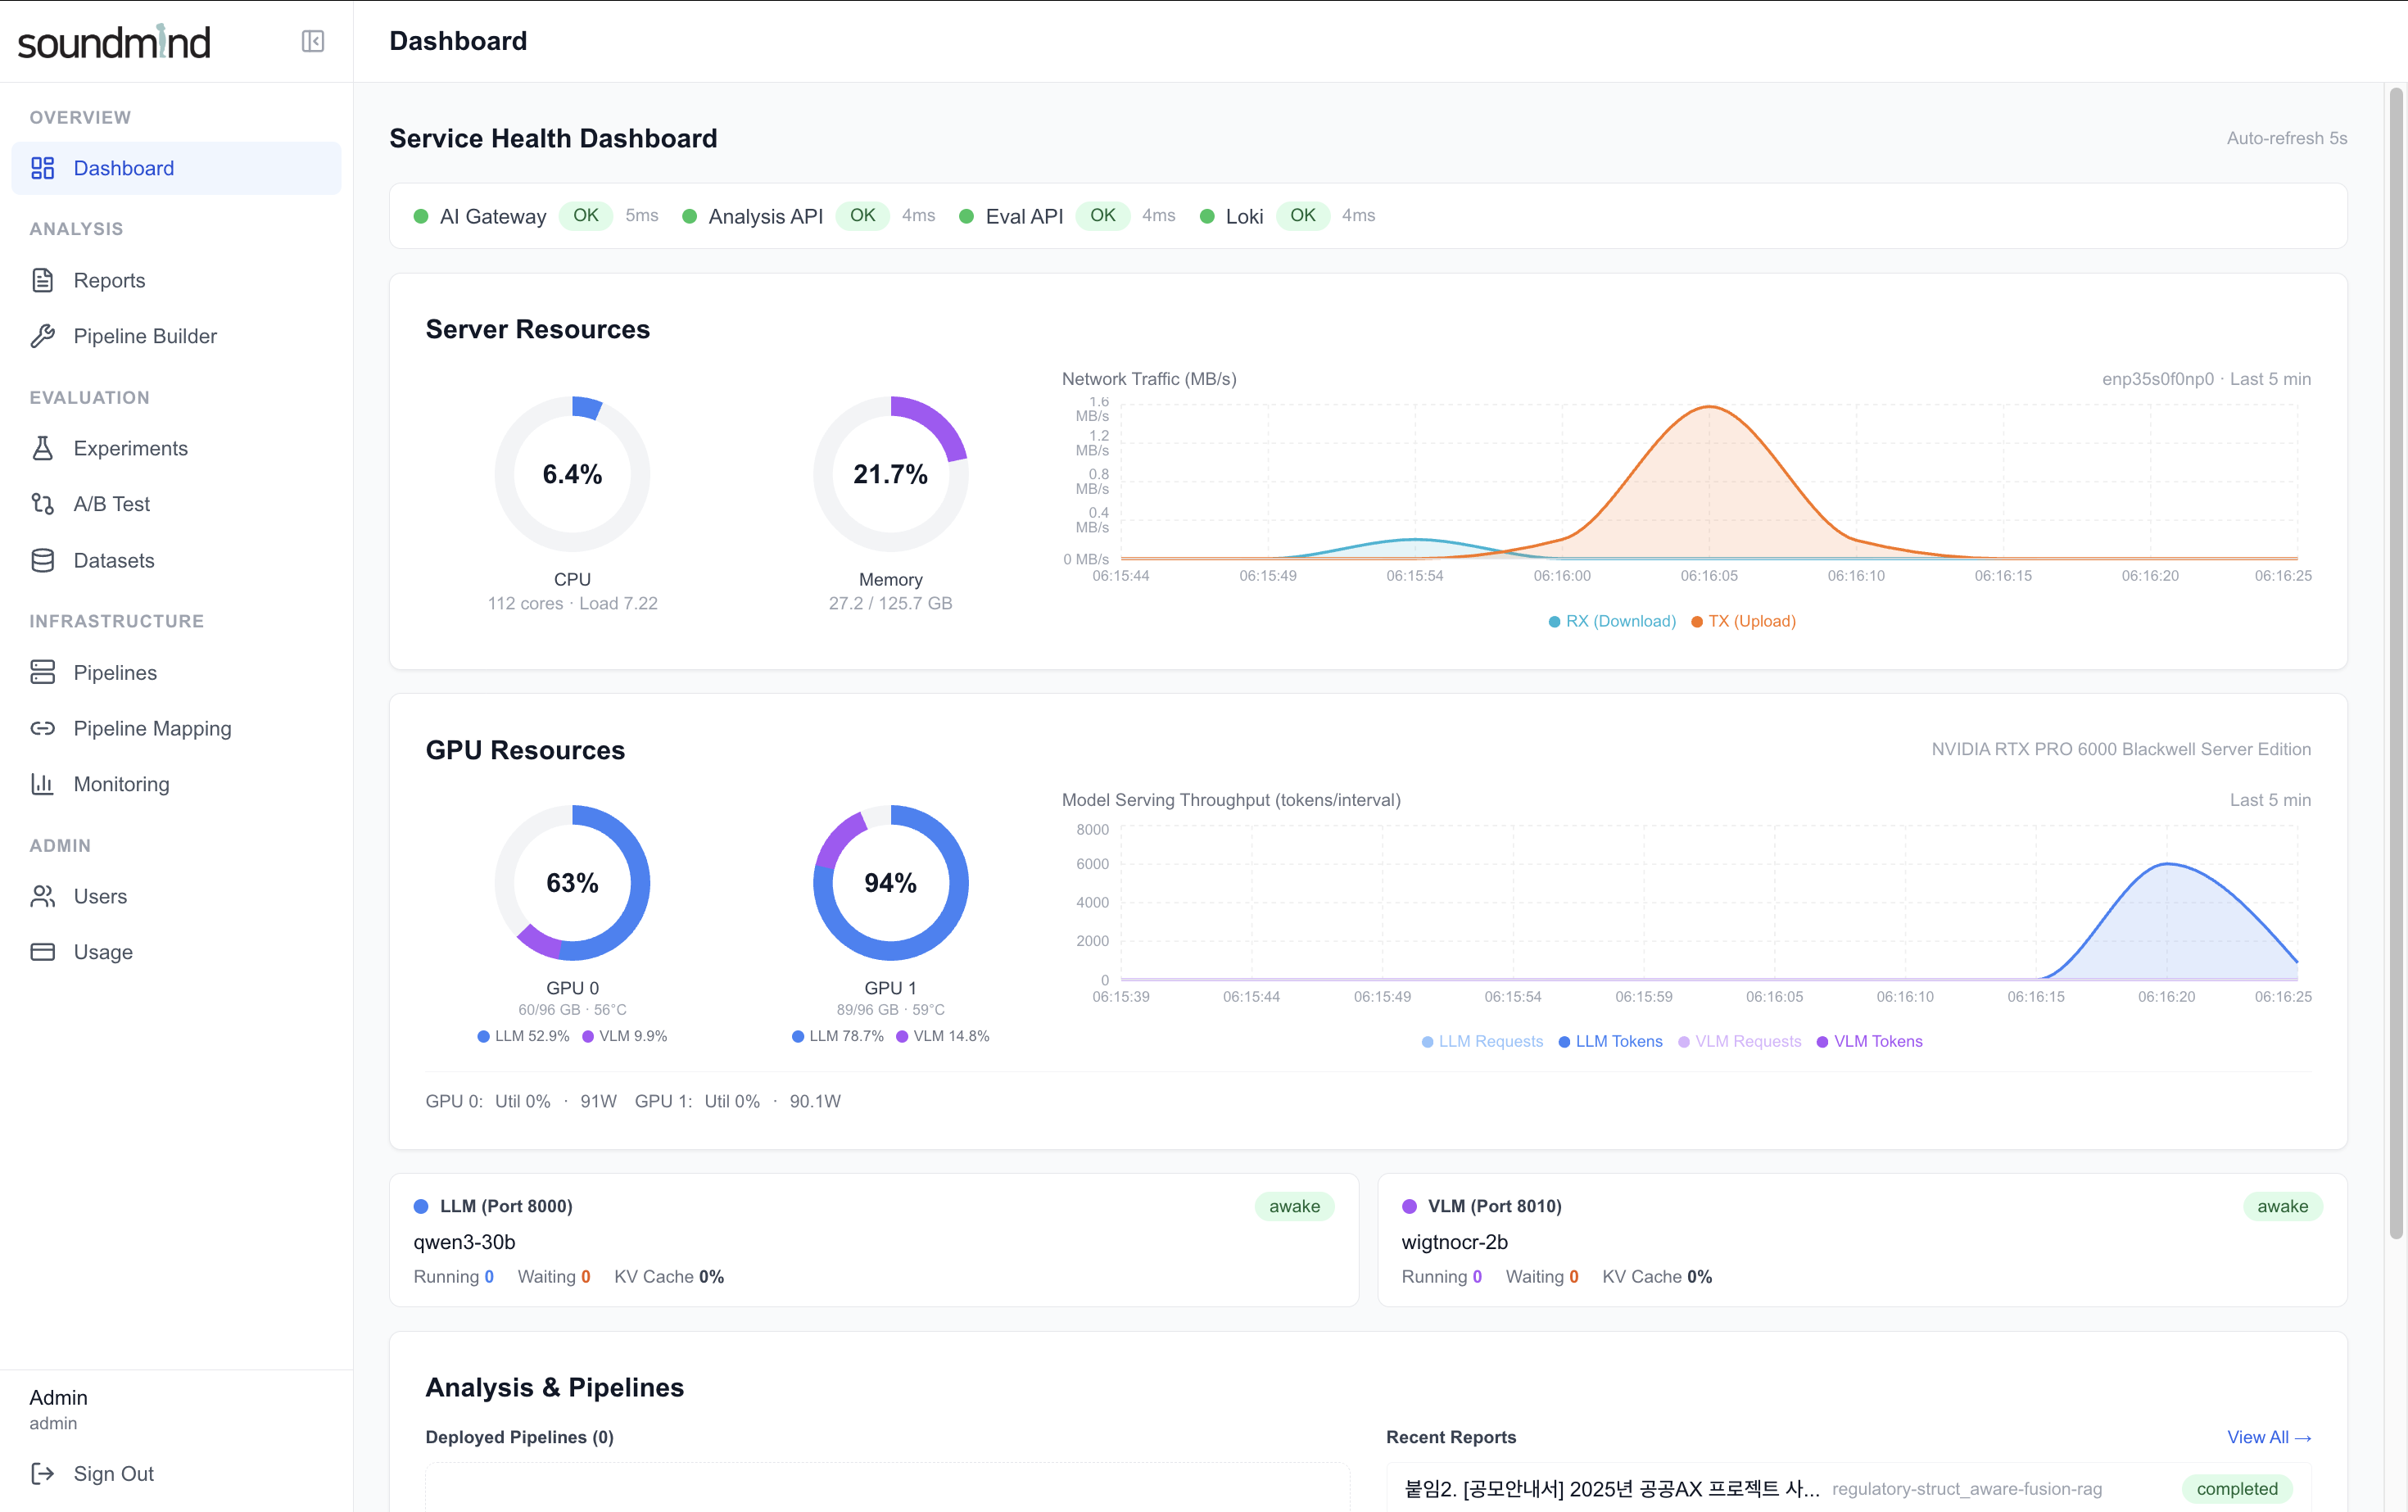
Task: Select the wigtnocr-2b model name
Action: click(x=1454, y=1242)
